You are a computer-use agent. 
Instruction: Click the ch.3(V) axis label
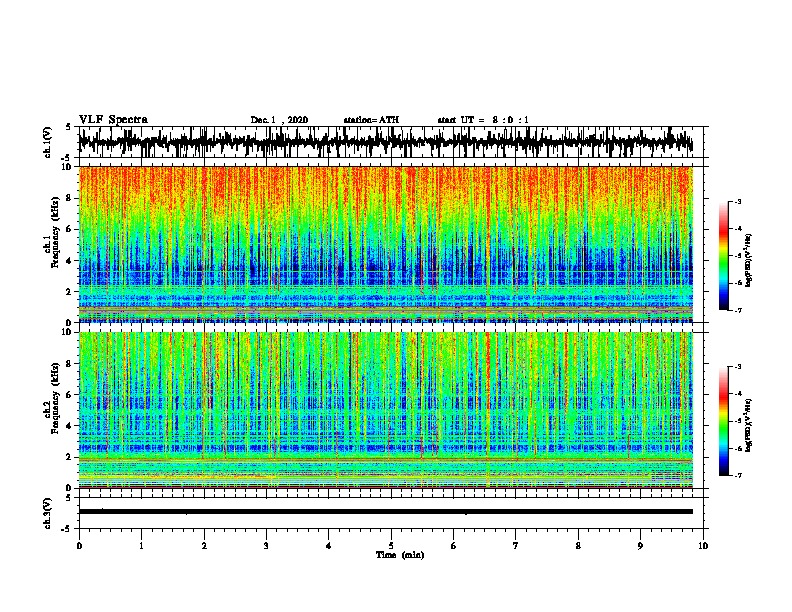tap(48, 513)
